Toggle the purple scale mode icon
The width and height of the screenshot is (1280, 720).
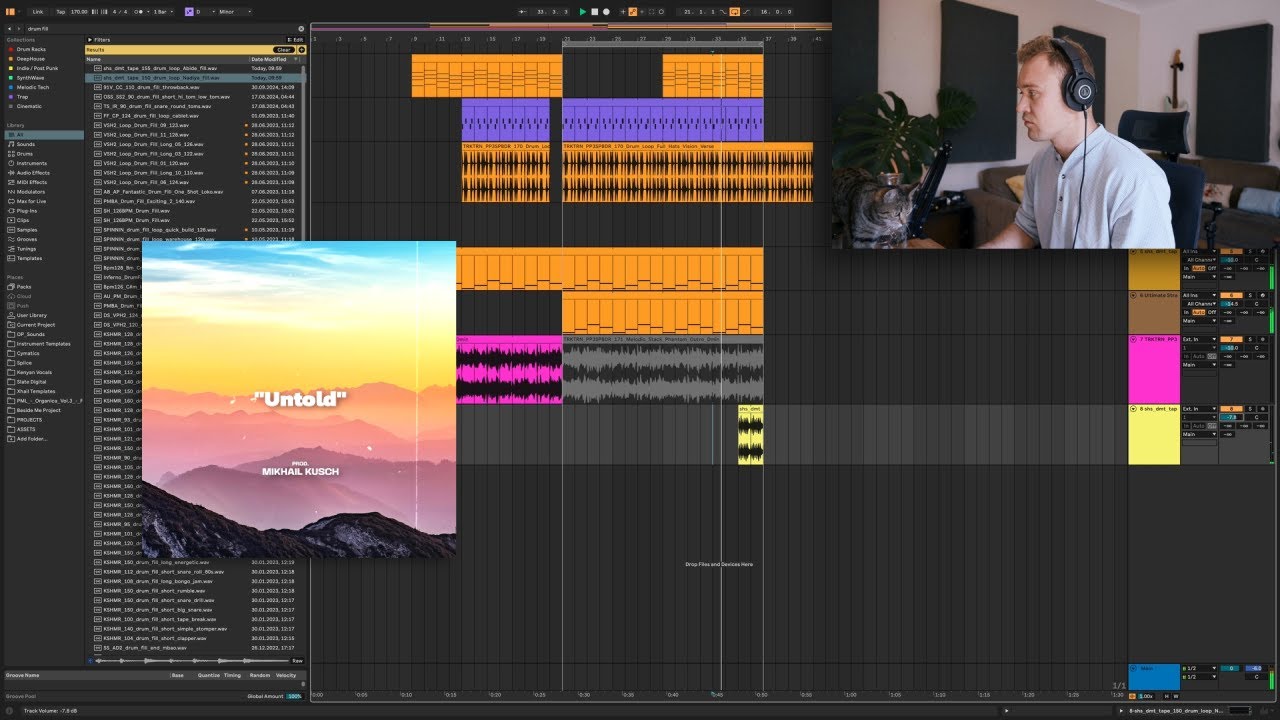(189, 12)
